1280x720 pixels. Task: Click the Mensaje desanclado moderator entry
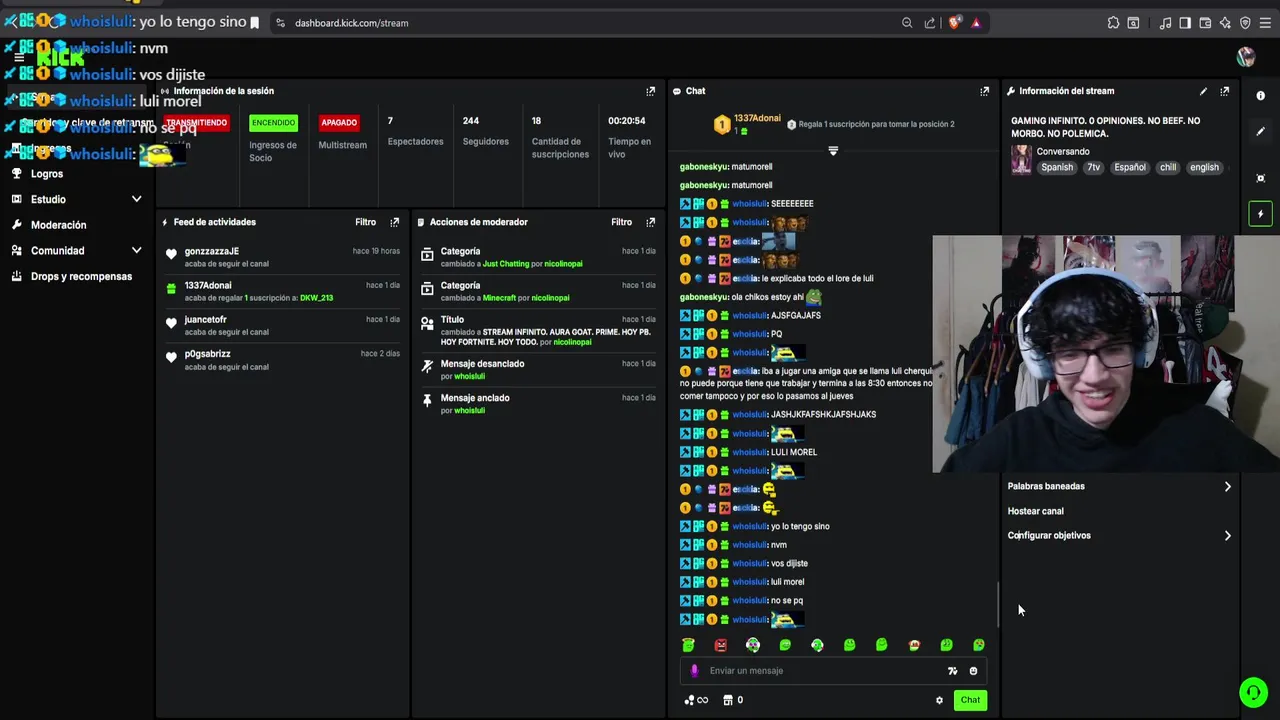pos(540,369)
